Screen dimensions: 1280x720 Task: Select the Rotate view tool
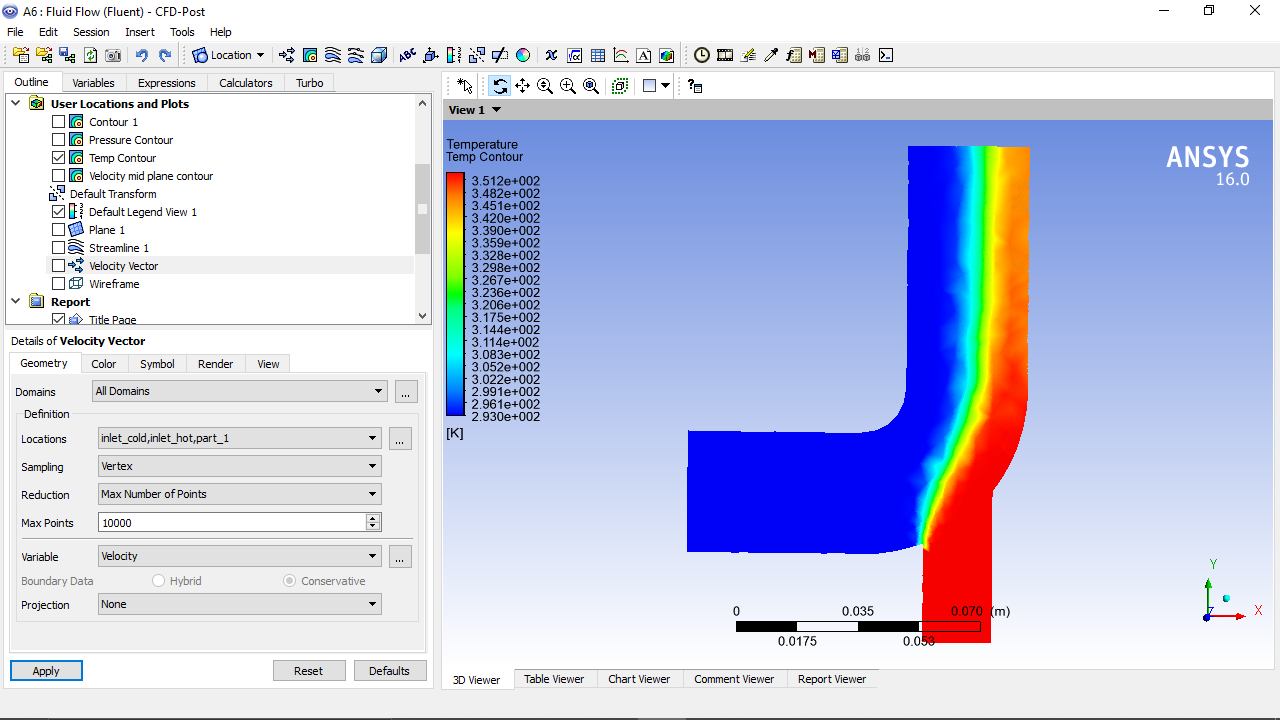click(x=499, y=86)
